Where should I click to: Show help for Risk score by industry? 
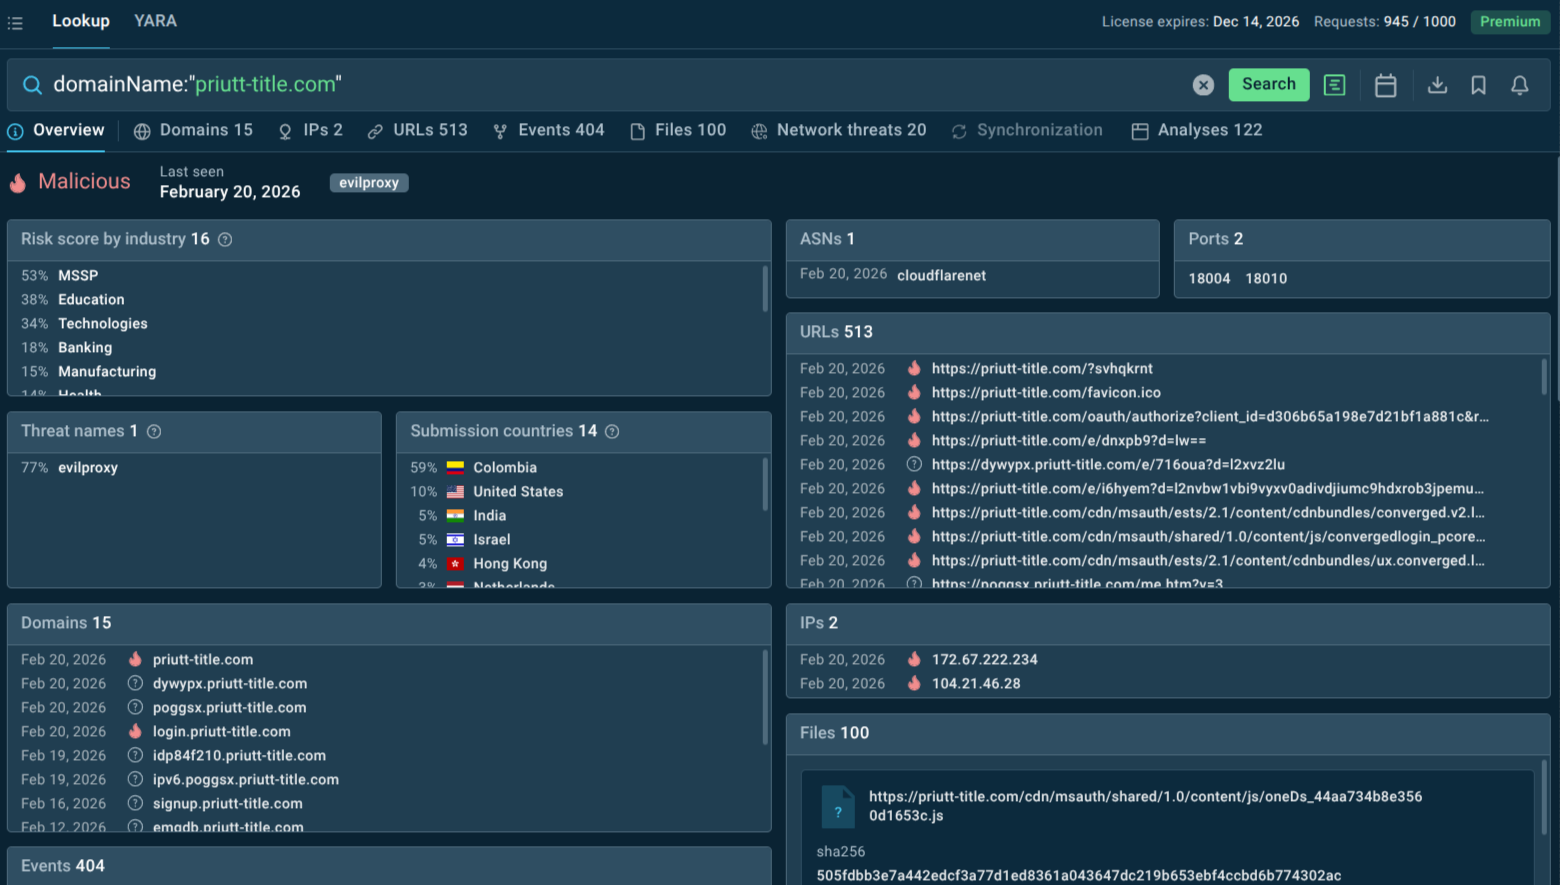225,240
